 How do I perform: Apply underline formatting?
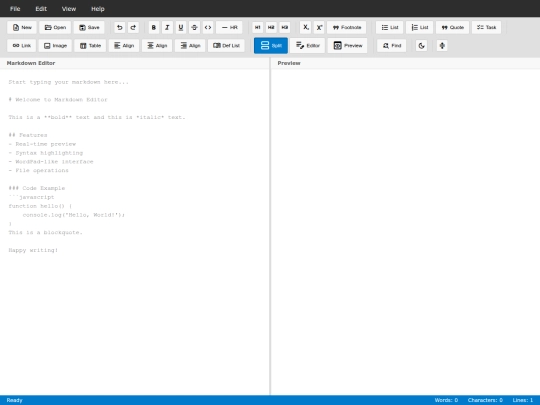pyautogui.click(x=180, y=28)
